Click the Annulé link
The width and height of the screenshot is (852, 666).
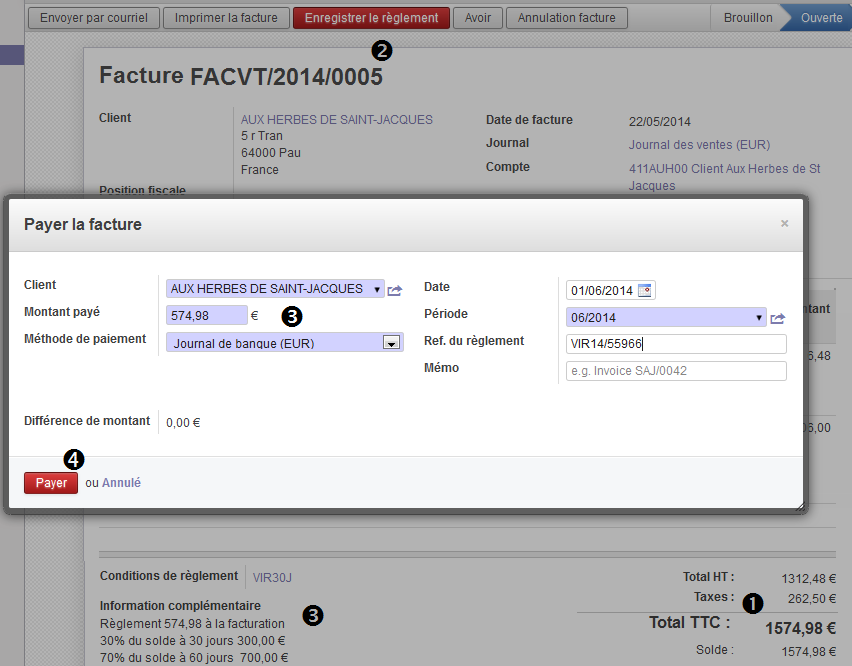[x=121, y=483]
